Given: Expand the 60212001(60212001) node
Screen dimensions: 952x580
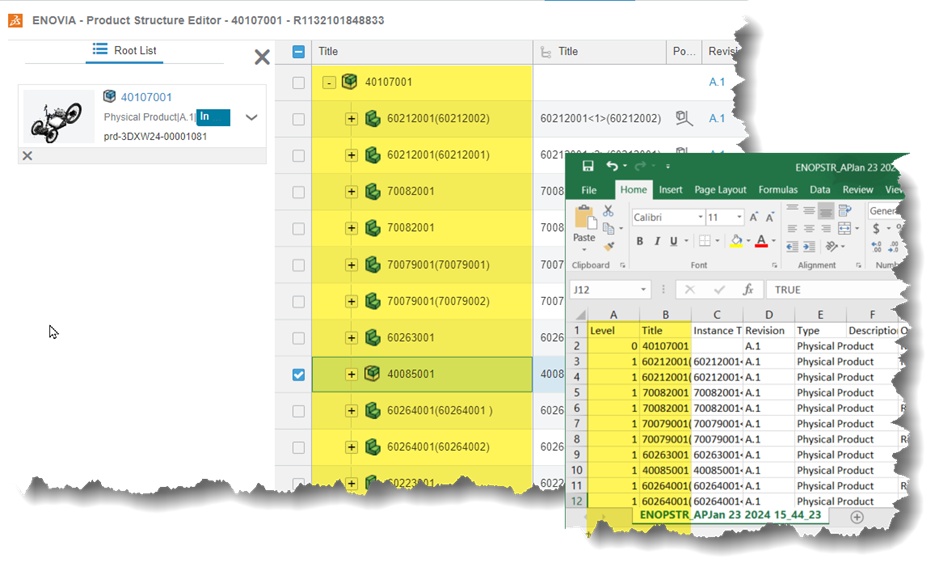Looking at the screenshot, I should click(x=351, y=155).
